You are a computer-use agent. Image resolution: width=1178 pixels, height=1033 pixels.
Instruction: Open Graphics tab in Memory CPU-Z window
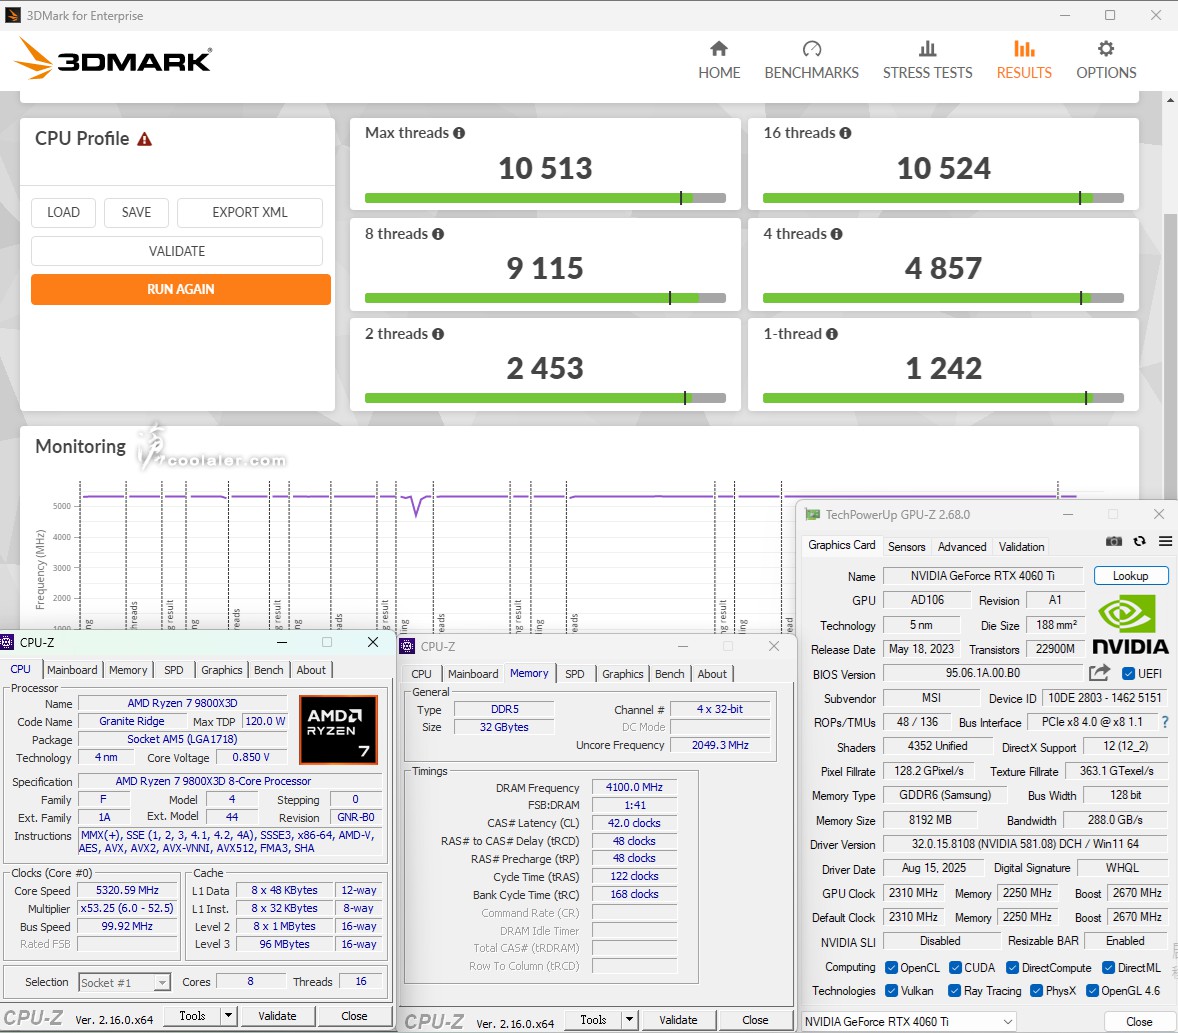(x=622, y=674)
